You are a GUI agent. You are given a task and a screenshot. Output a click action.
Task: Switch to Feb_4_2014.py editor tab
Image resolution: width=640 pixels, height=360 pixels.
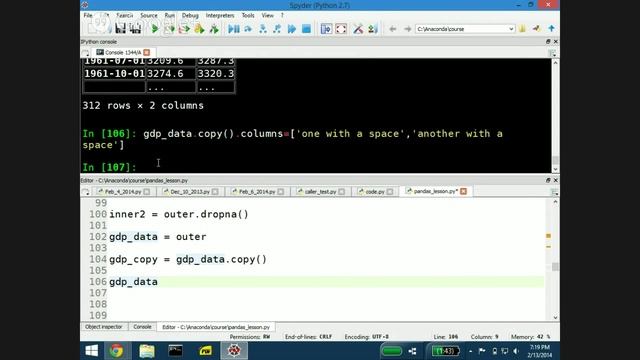123,191
